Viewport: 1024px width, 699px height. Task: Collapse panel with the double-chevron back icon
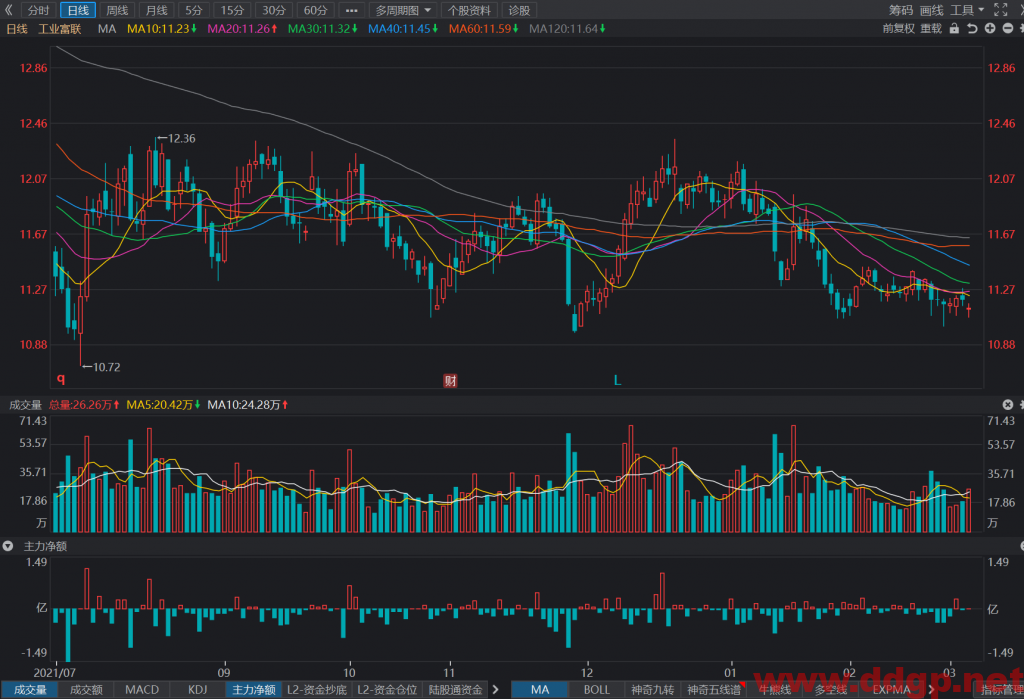click(8, 10)
